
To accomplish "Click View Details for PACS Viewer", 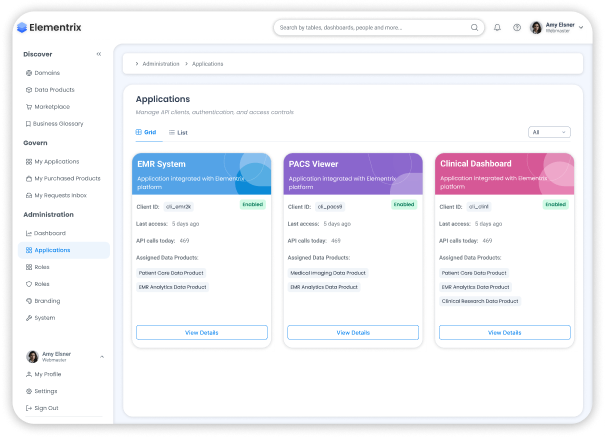I will [x=353, y=332].
